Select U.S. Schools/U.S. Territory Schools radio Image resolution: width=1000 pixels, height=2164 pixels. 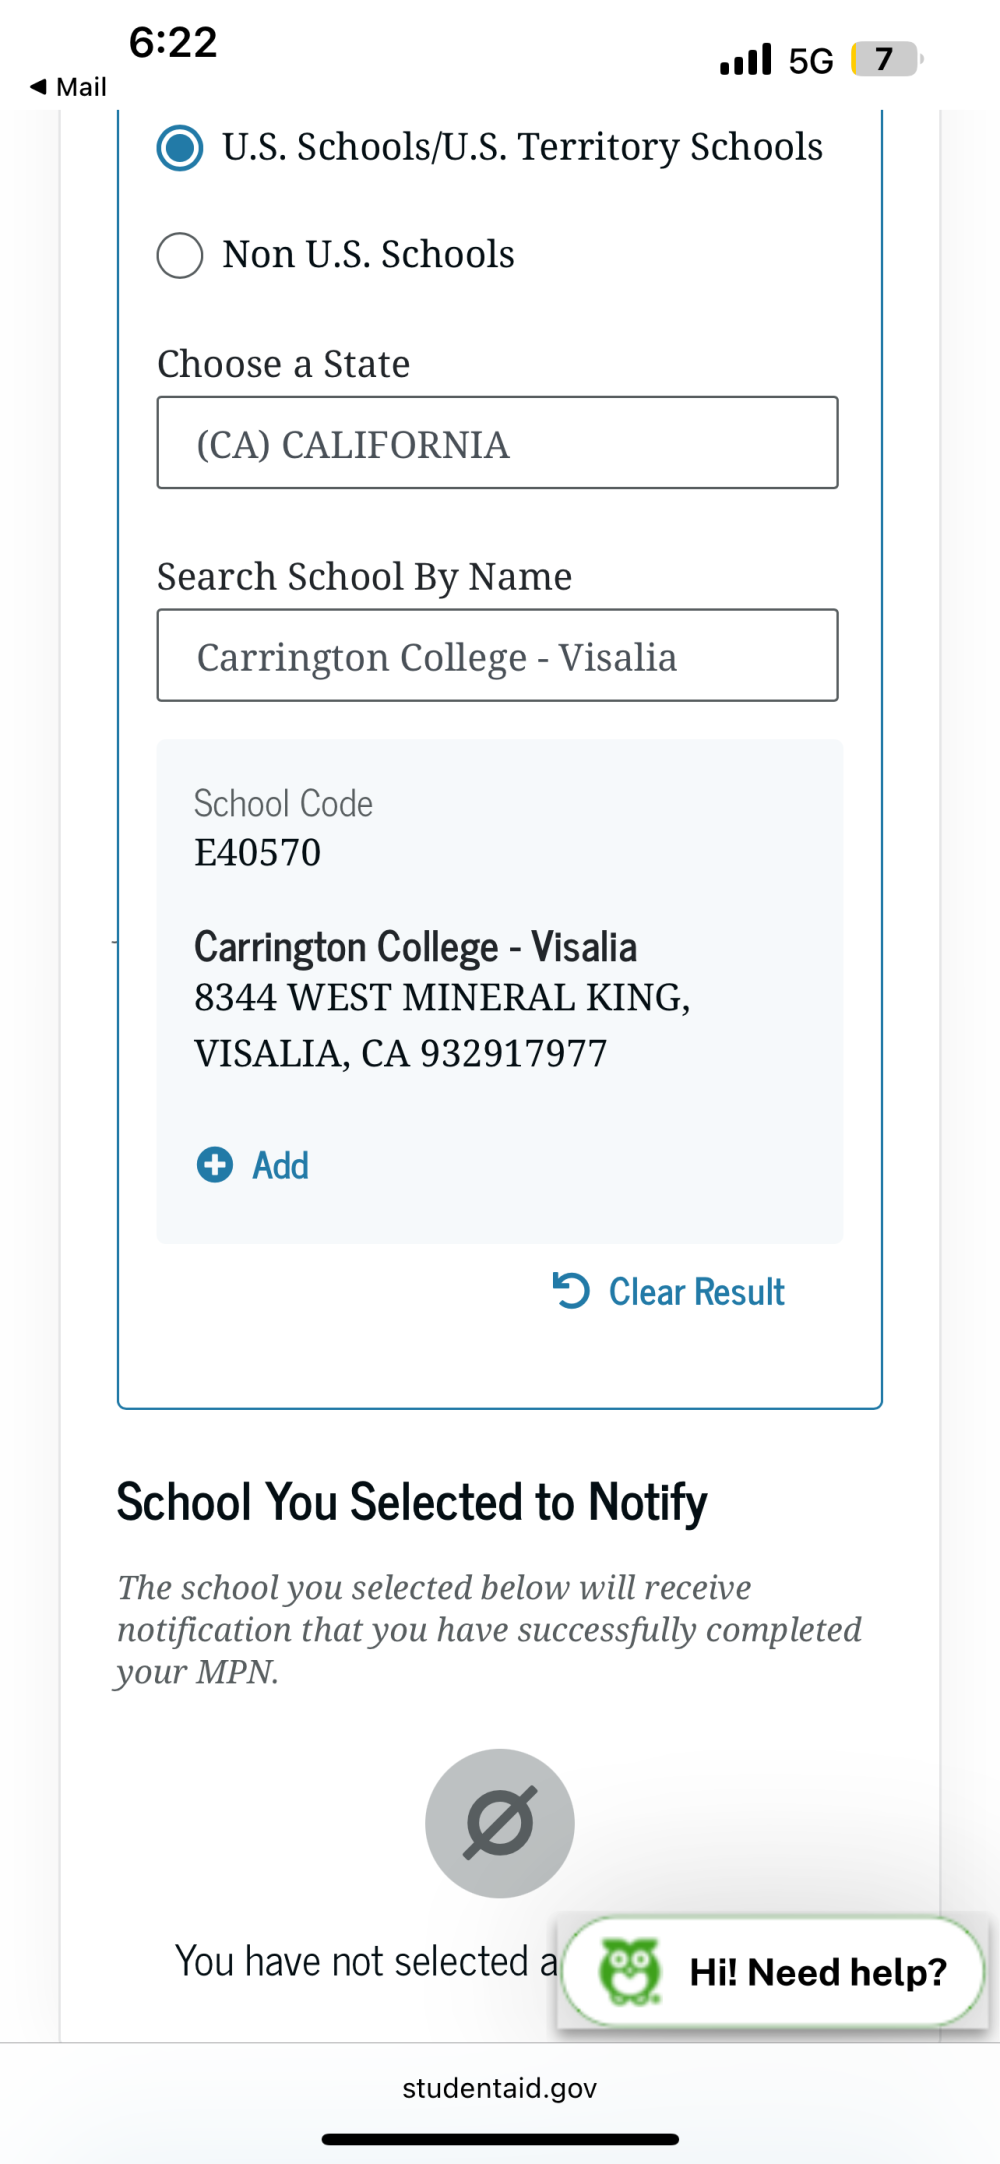click(180, 148)
